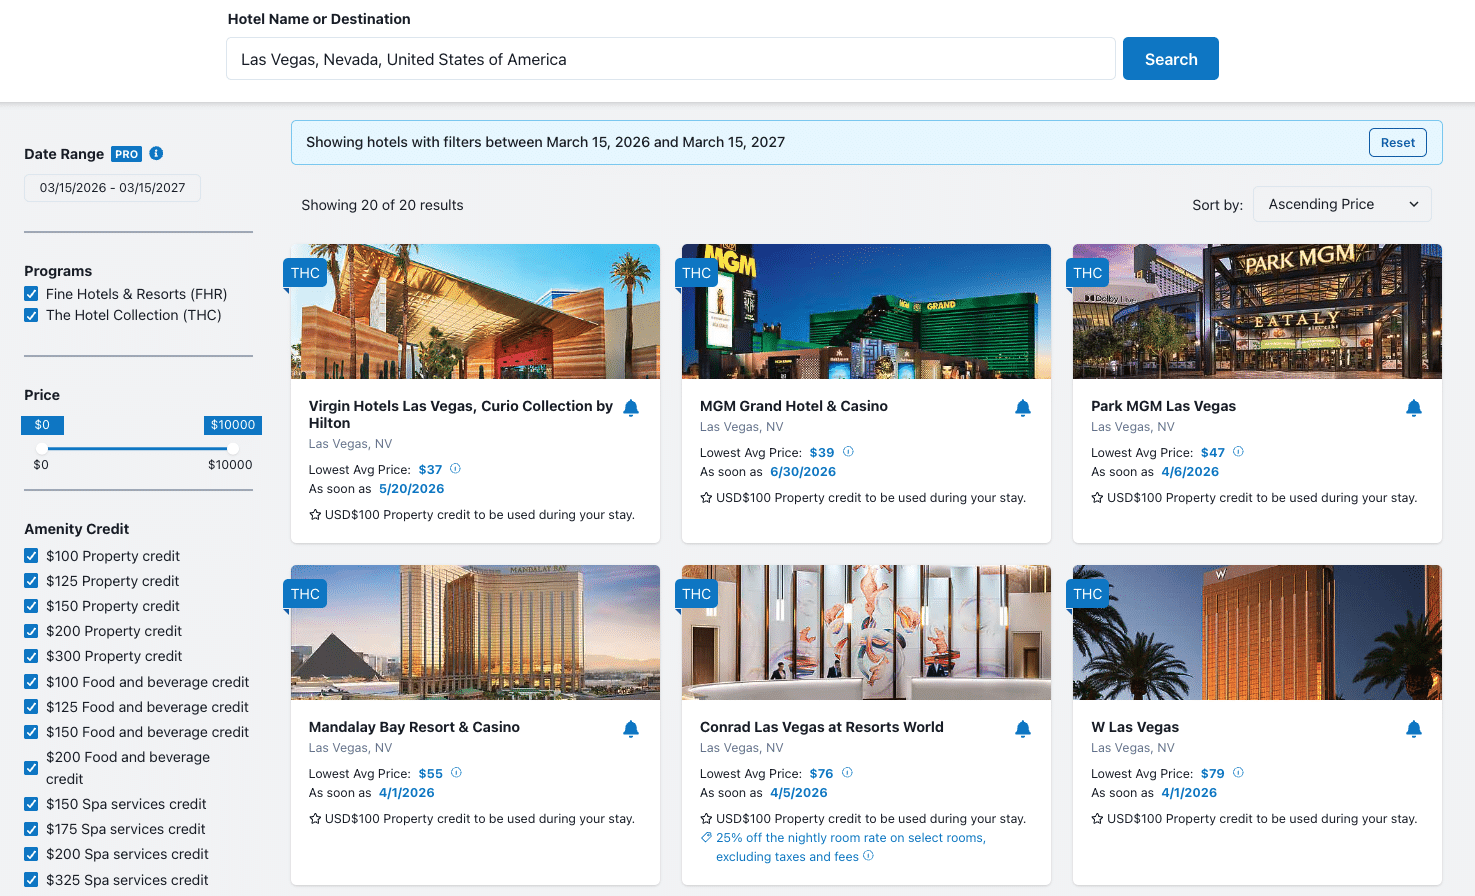Click bell icon for Conrad Las Vegas
1475x896 pixels.
click(1022, 729)
